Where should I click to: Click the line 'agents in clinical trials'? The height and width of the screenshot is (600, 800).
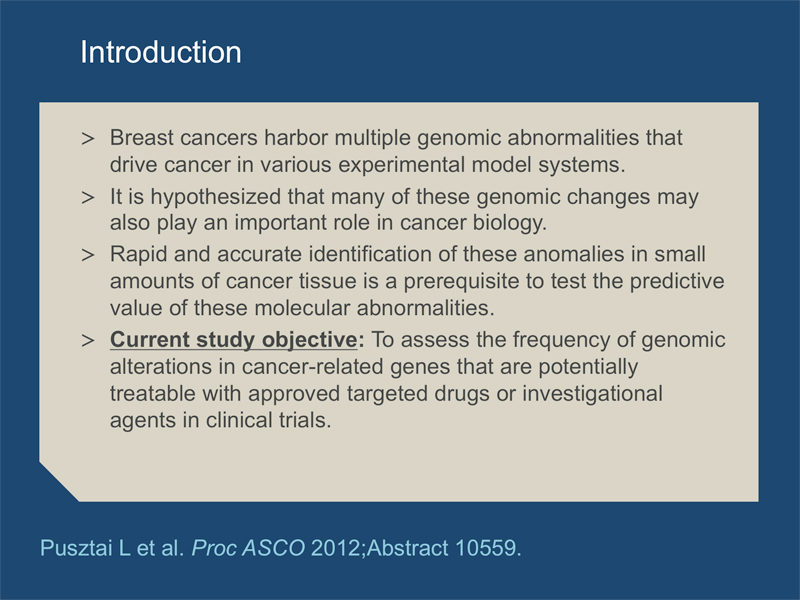coord(220,420)
